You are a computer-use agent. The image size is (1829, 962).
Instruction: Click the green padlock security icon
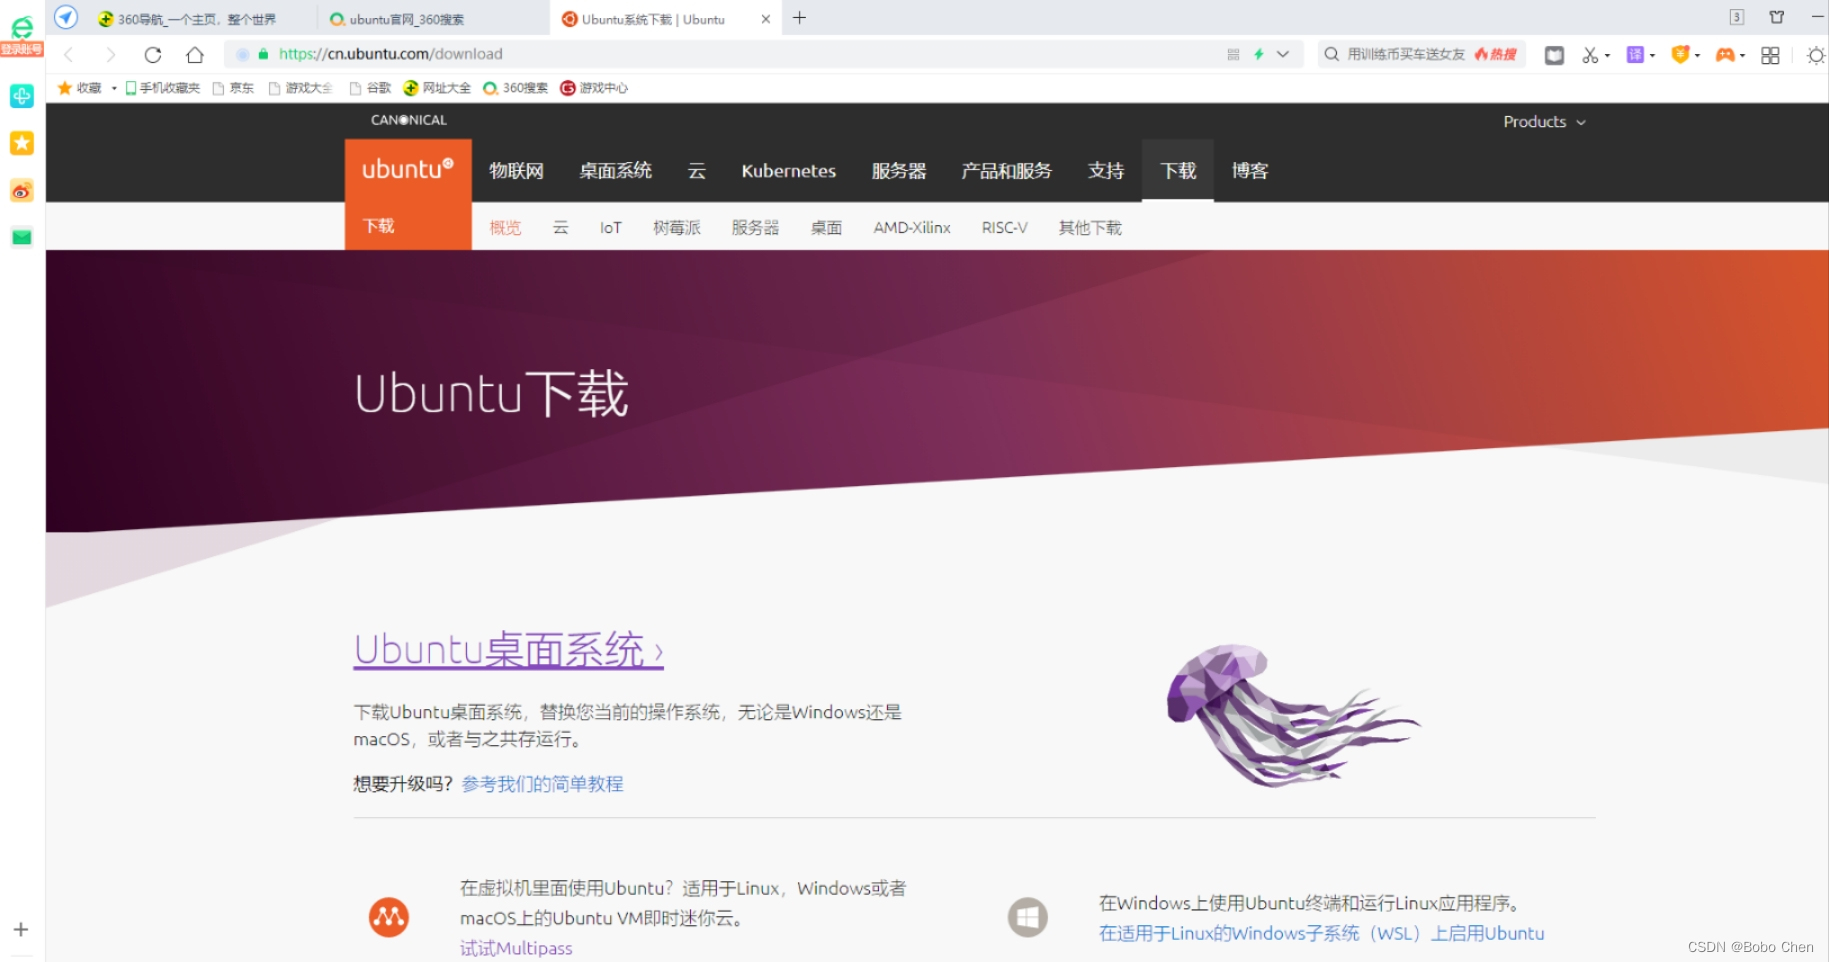(x=264, y=54)
